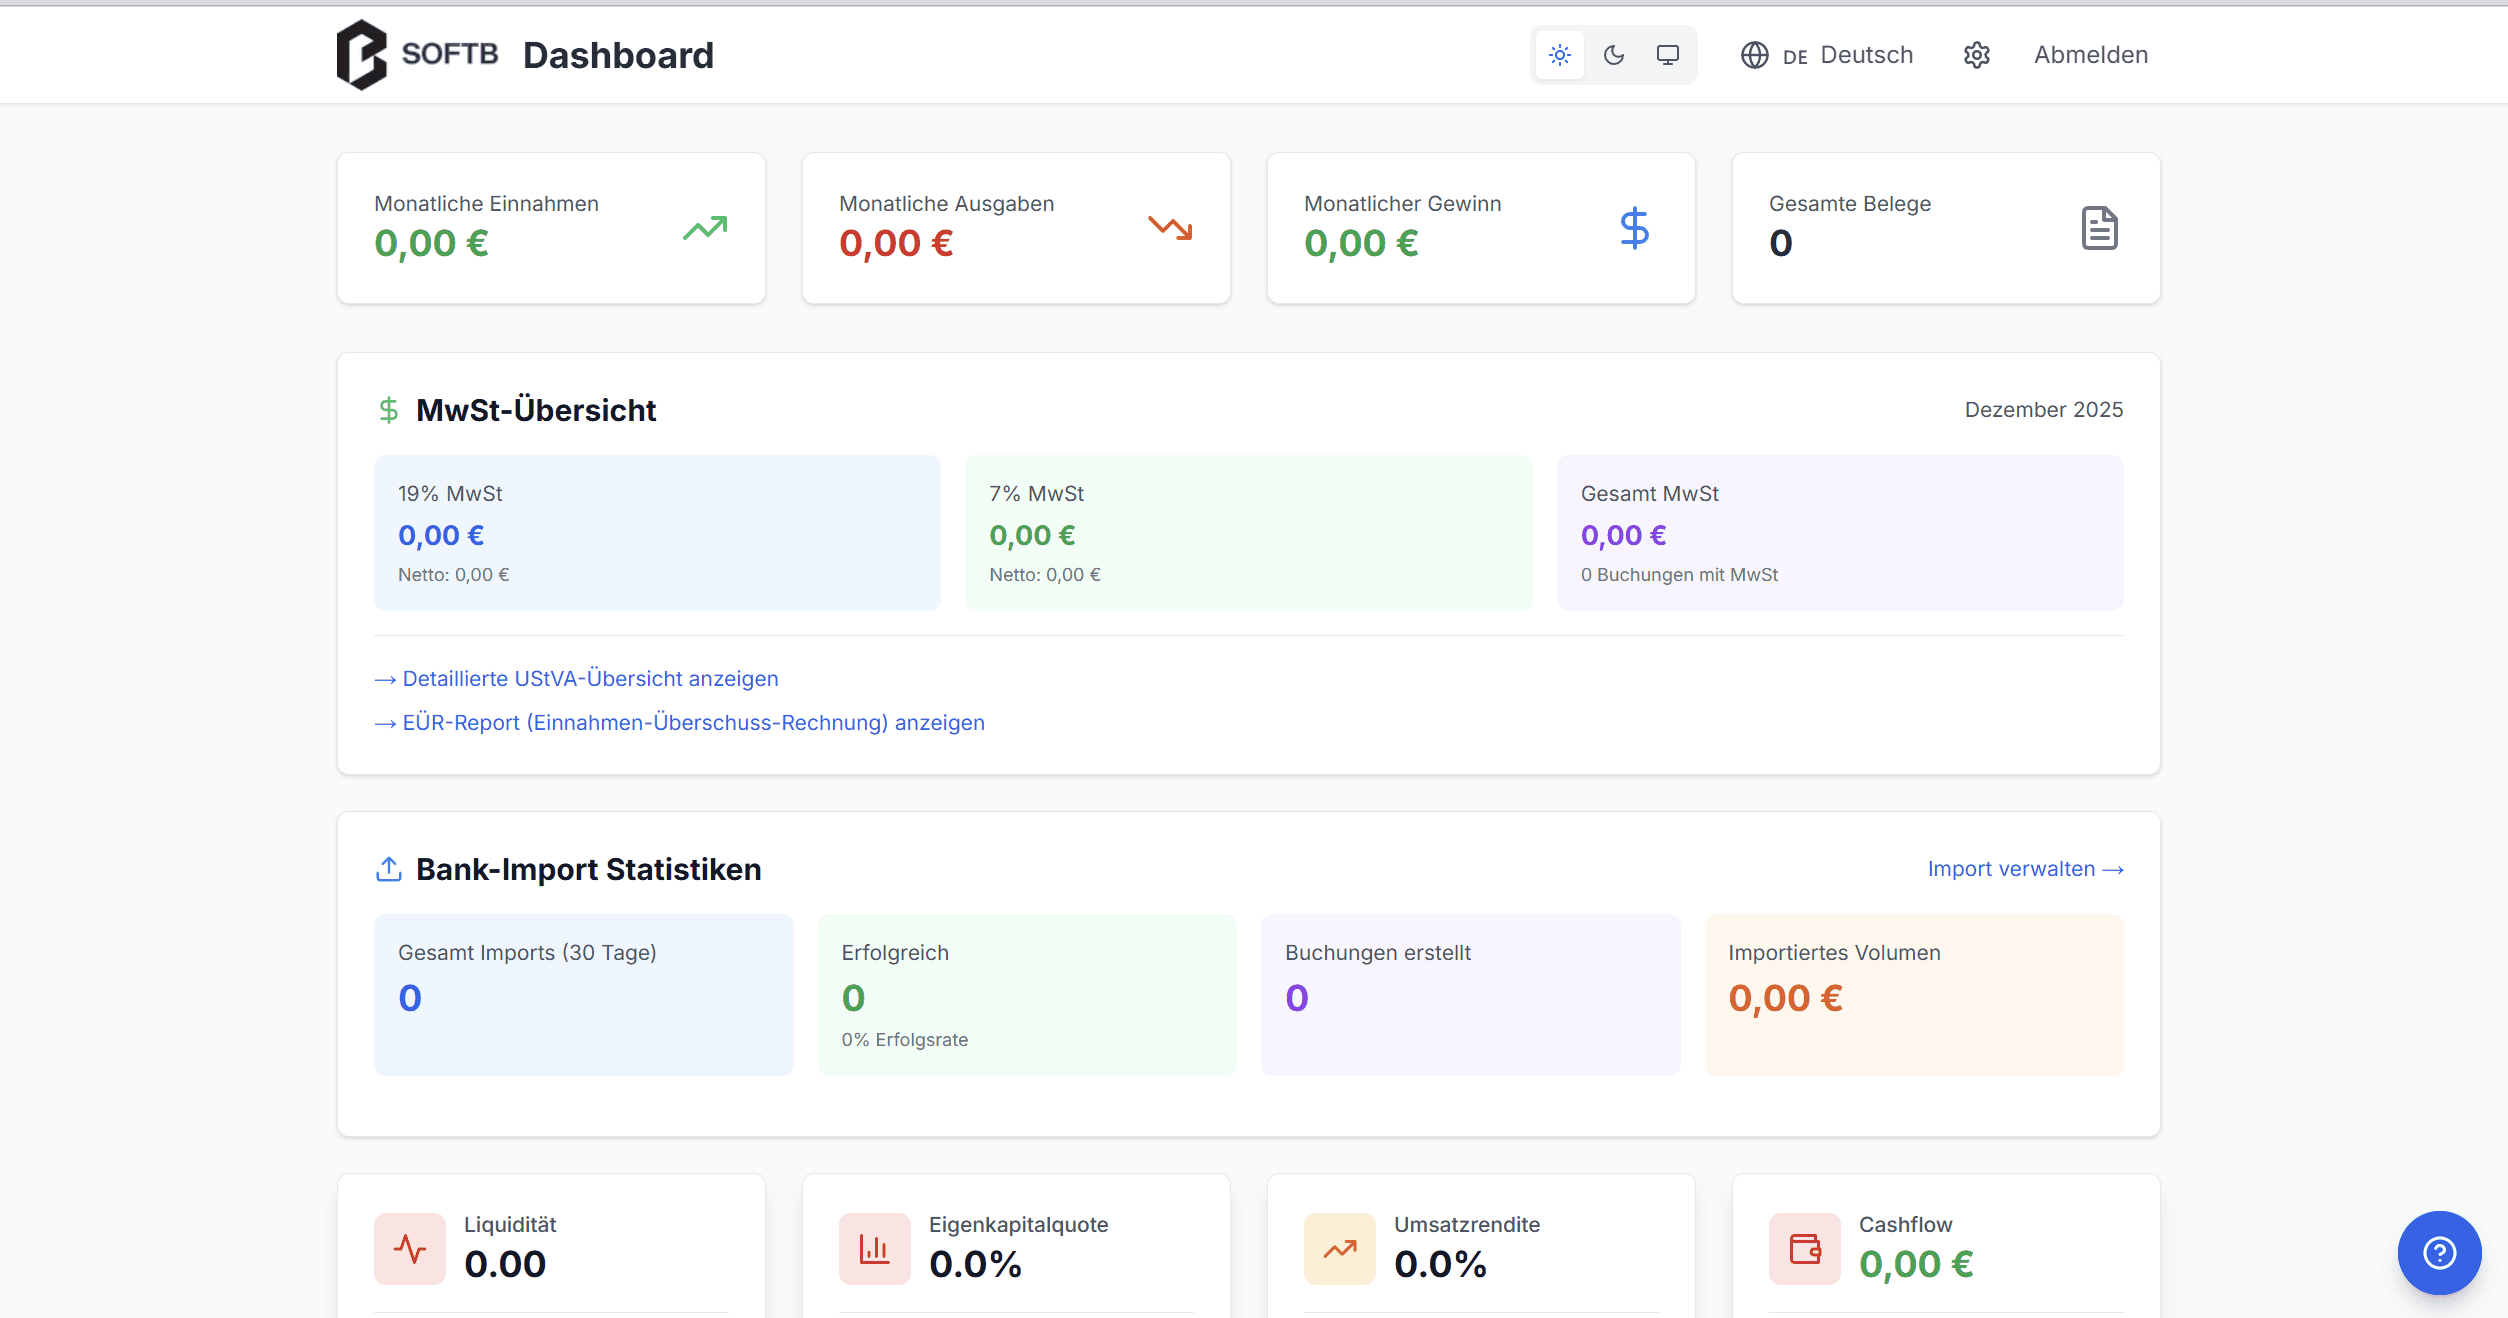Click the Monatliche Einnahmen trend-up icon
Screen dimensions: 2508x1318
coord(705,228)
